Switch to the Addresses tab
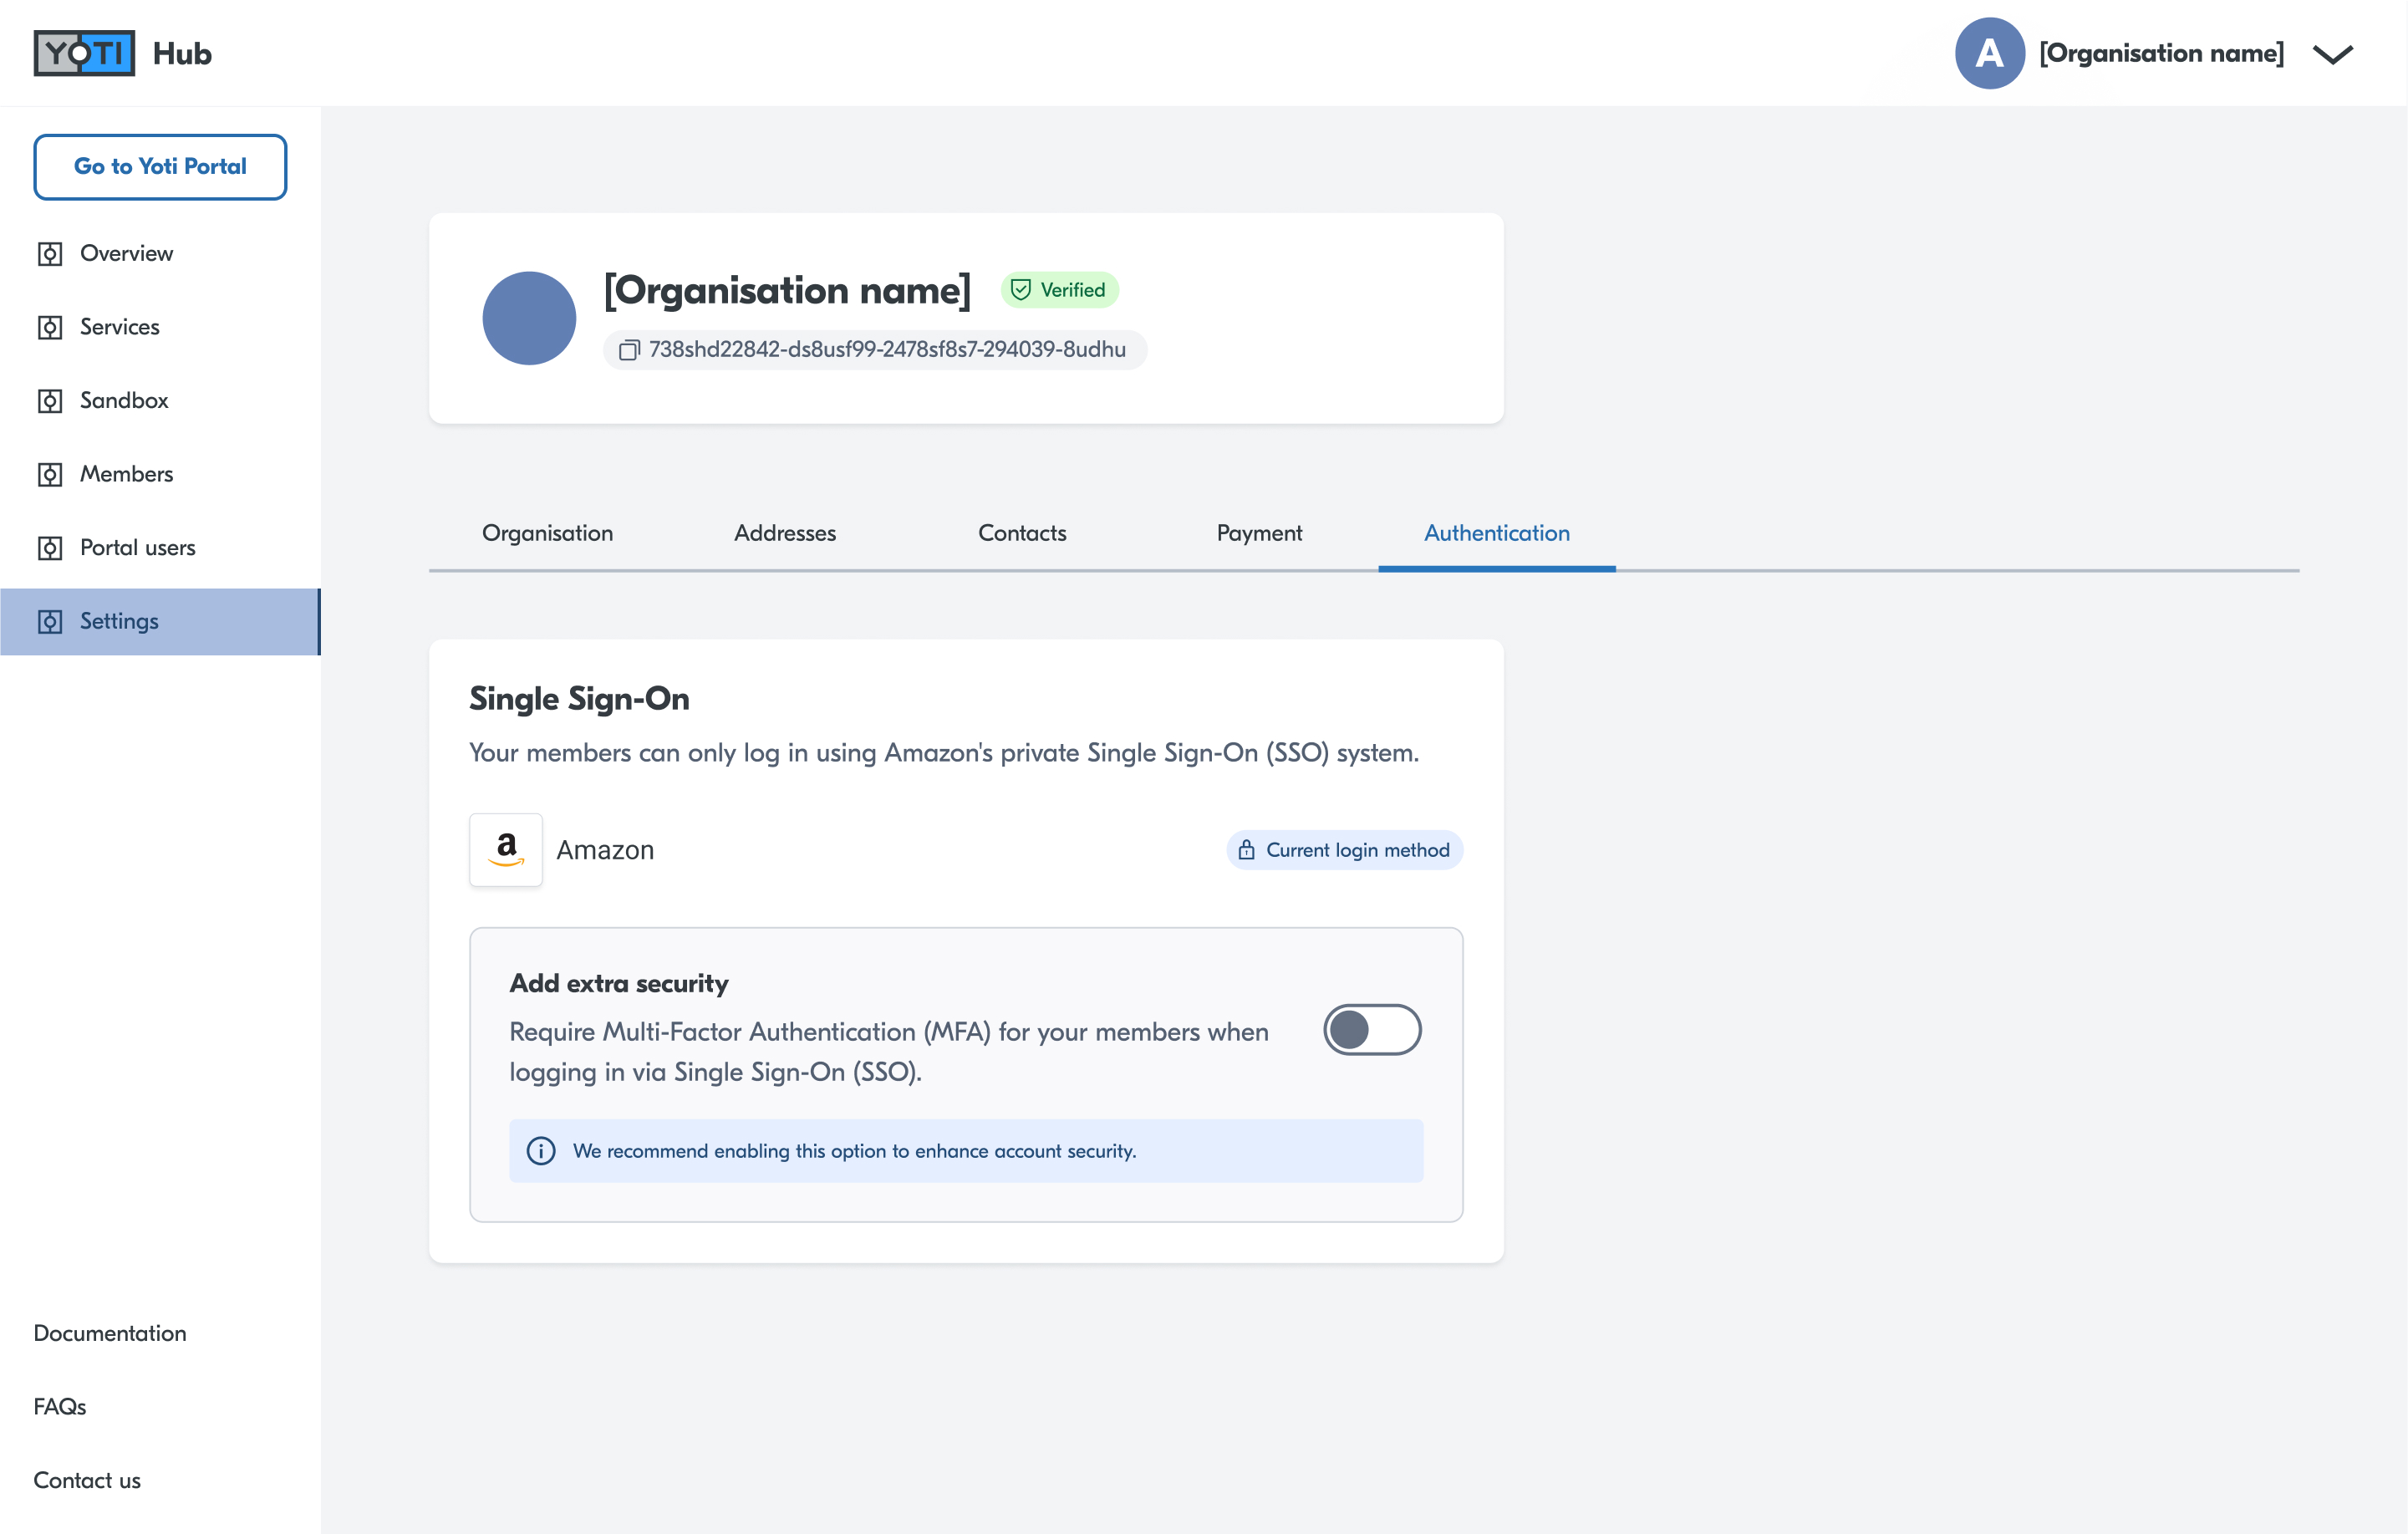The width and height of the screenshot is (2408, 1534). (x=785, y=533)
